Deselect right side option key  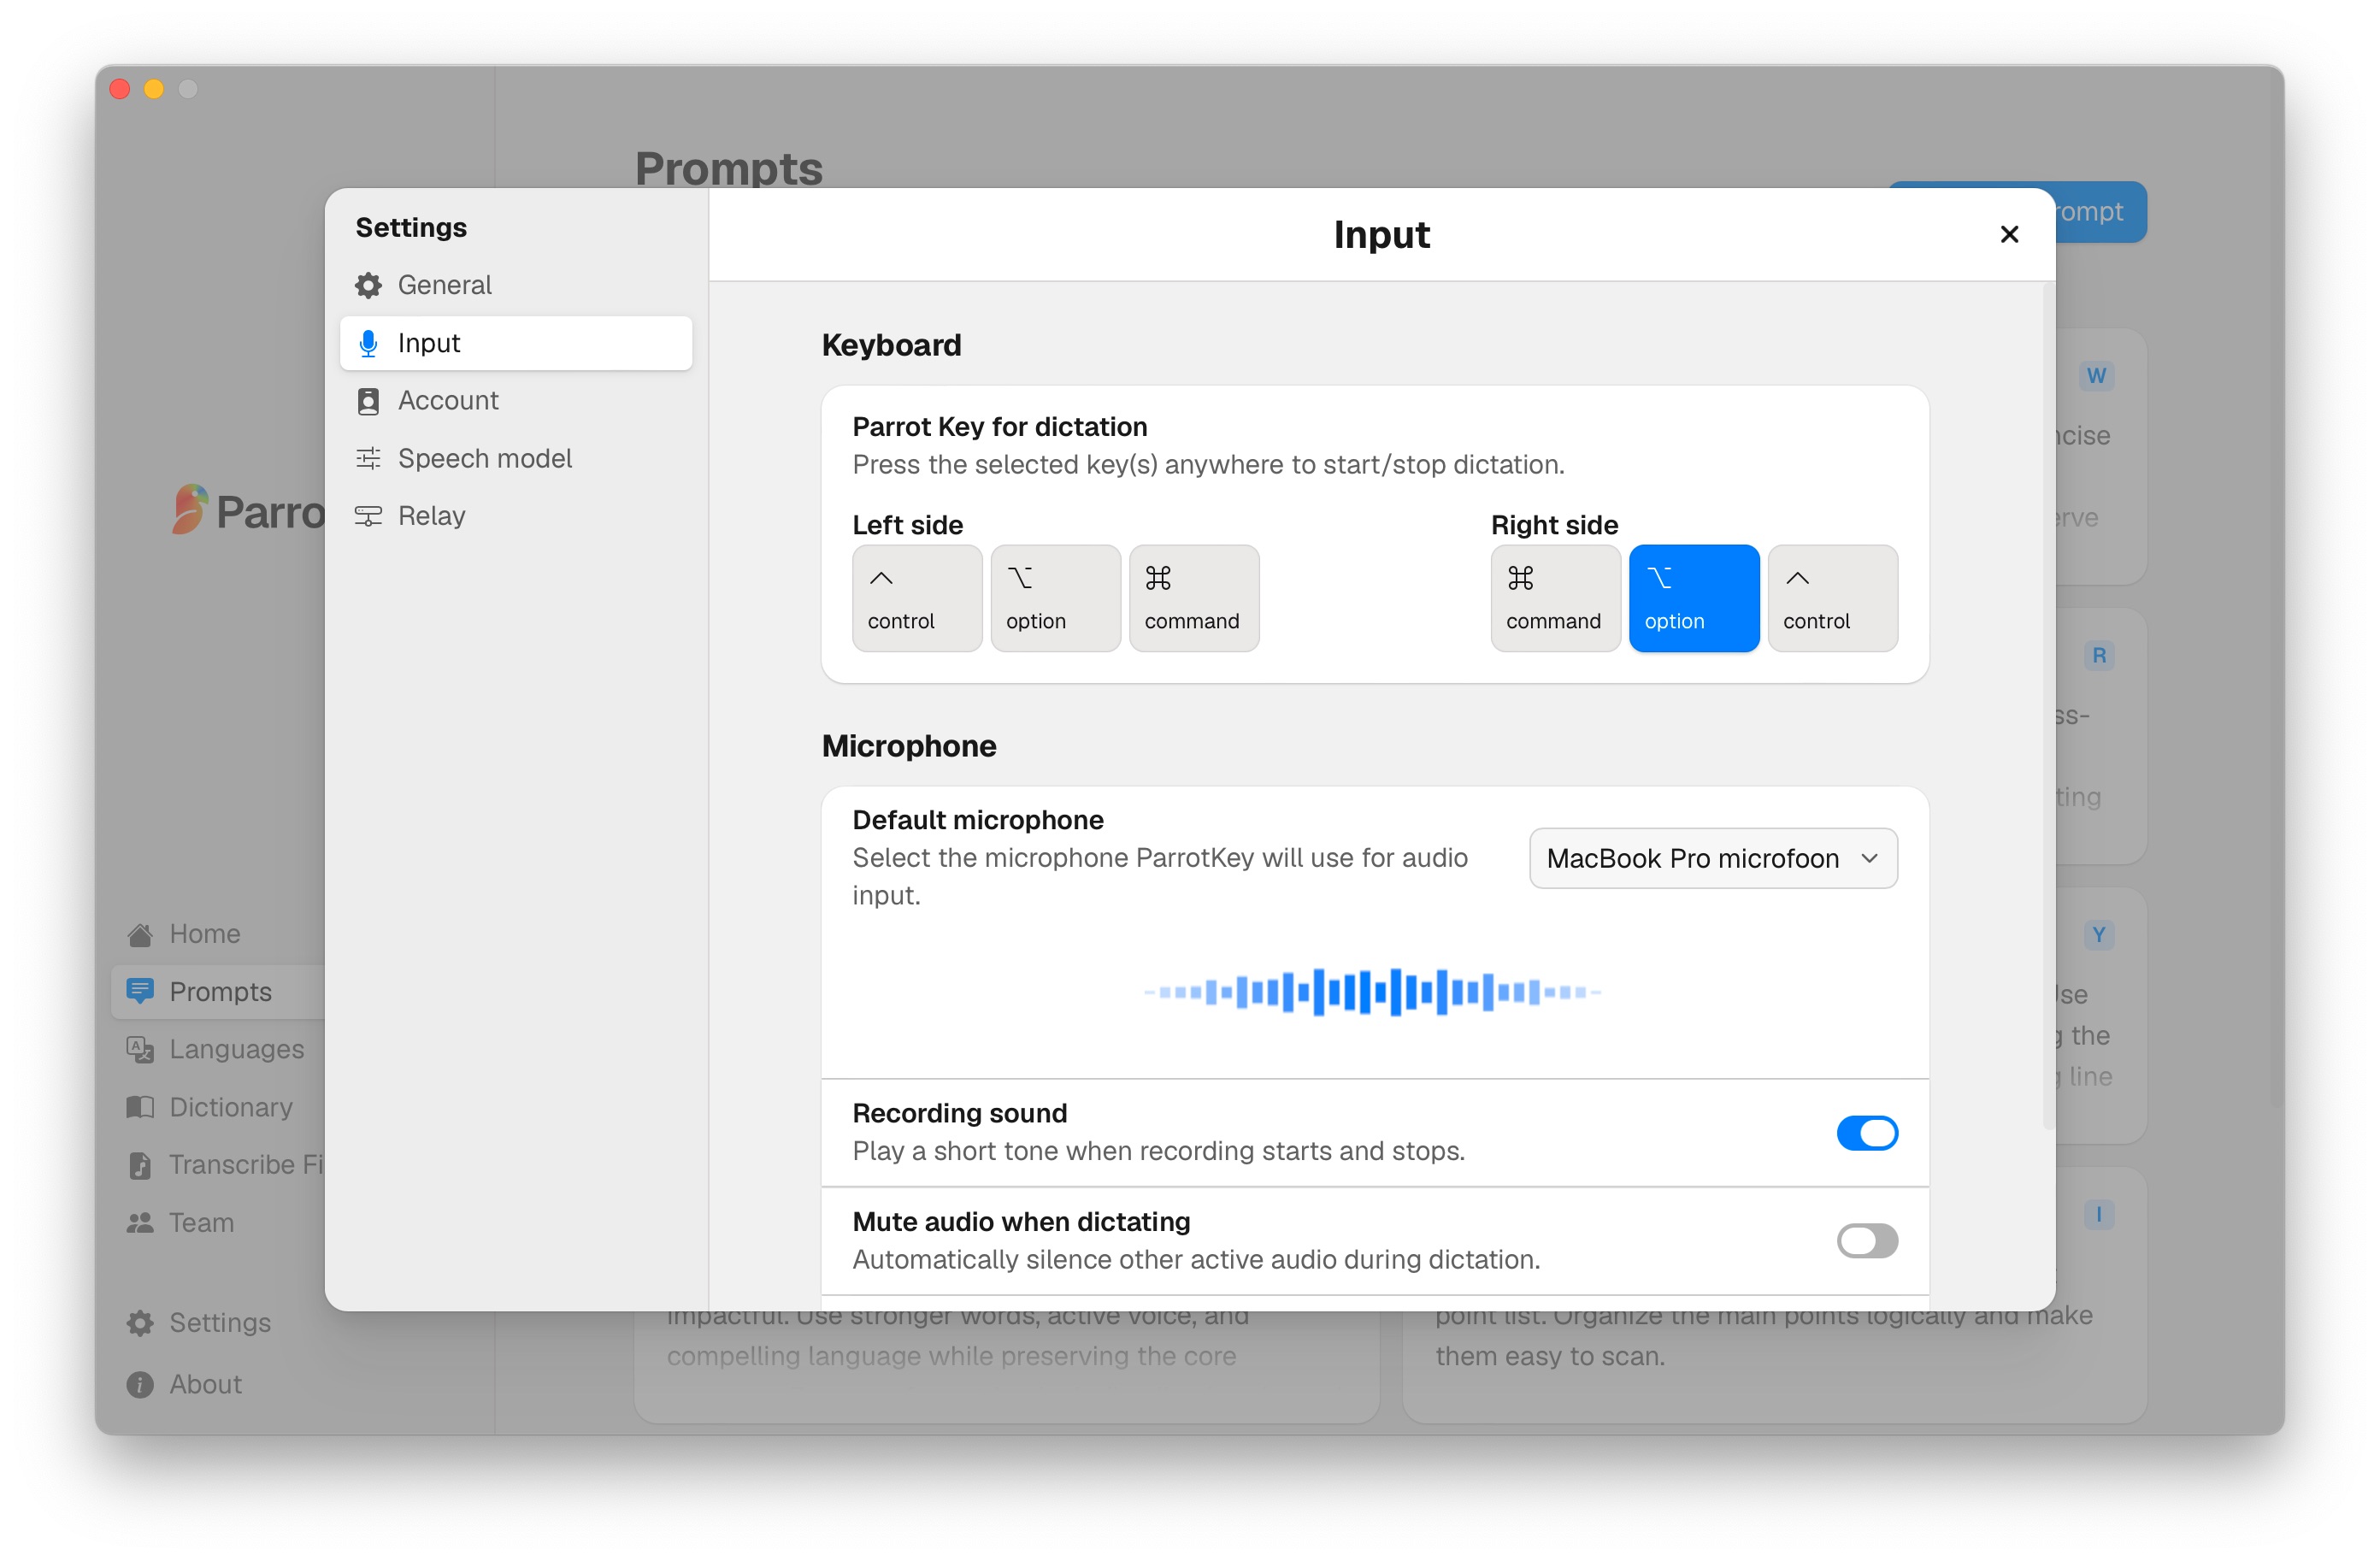(1694, 598)
